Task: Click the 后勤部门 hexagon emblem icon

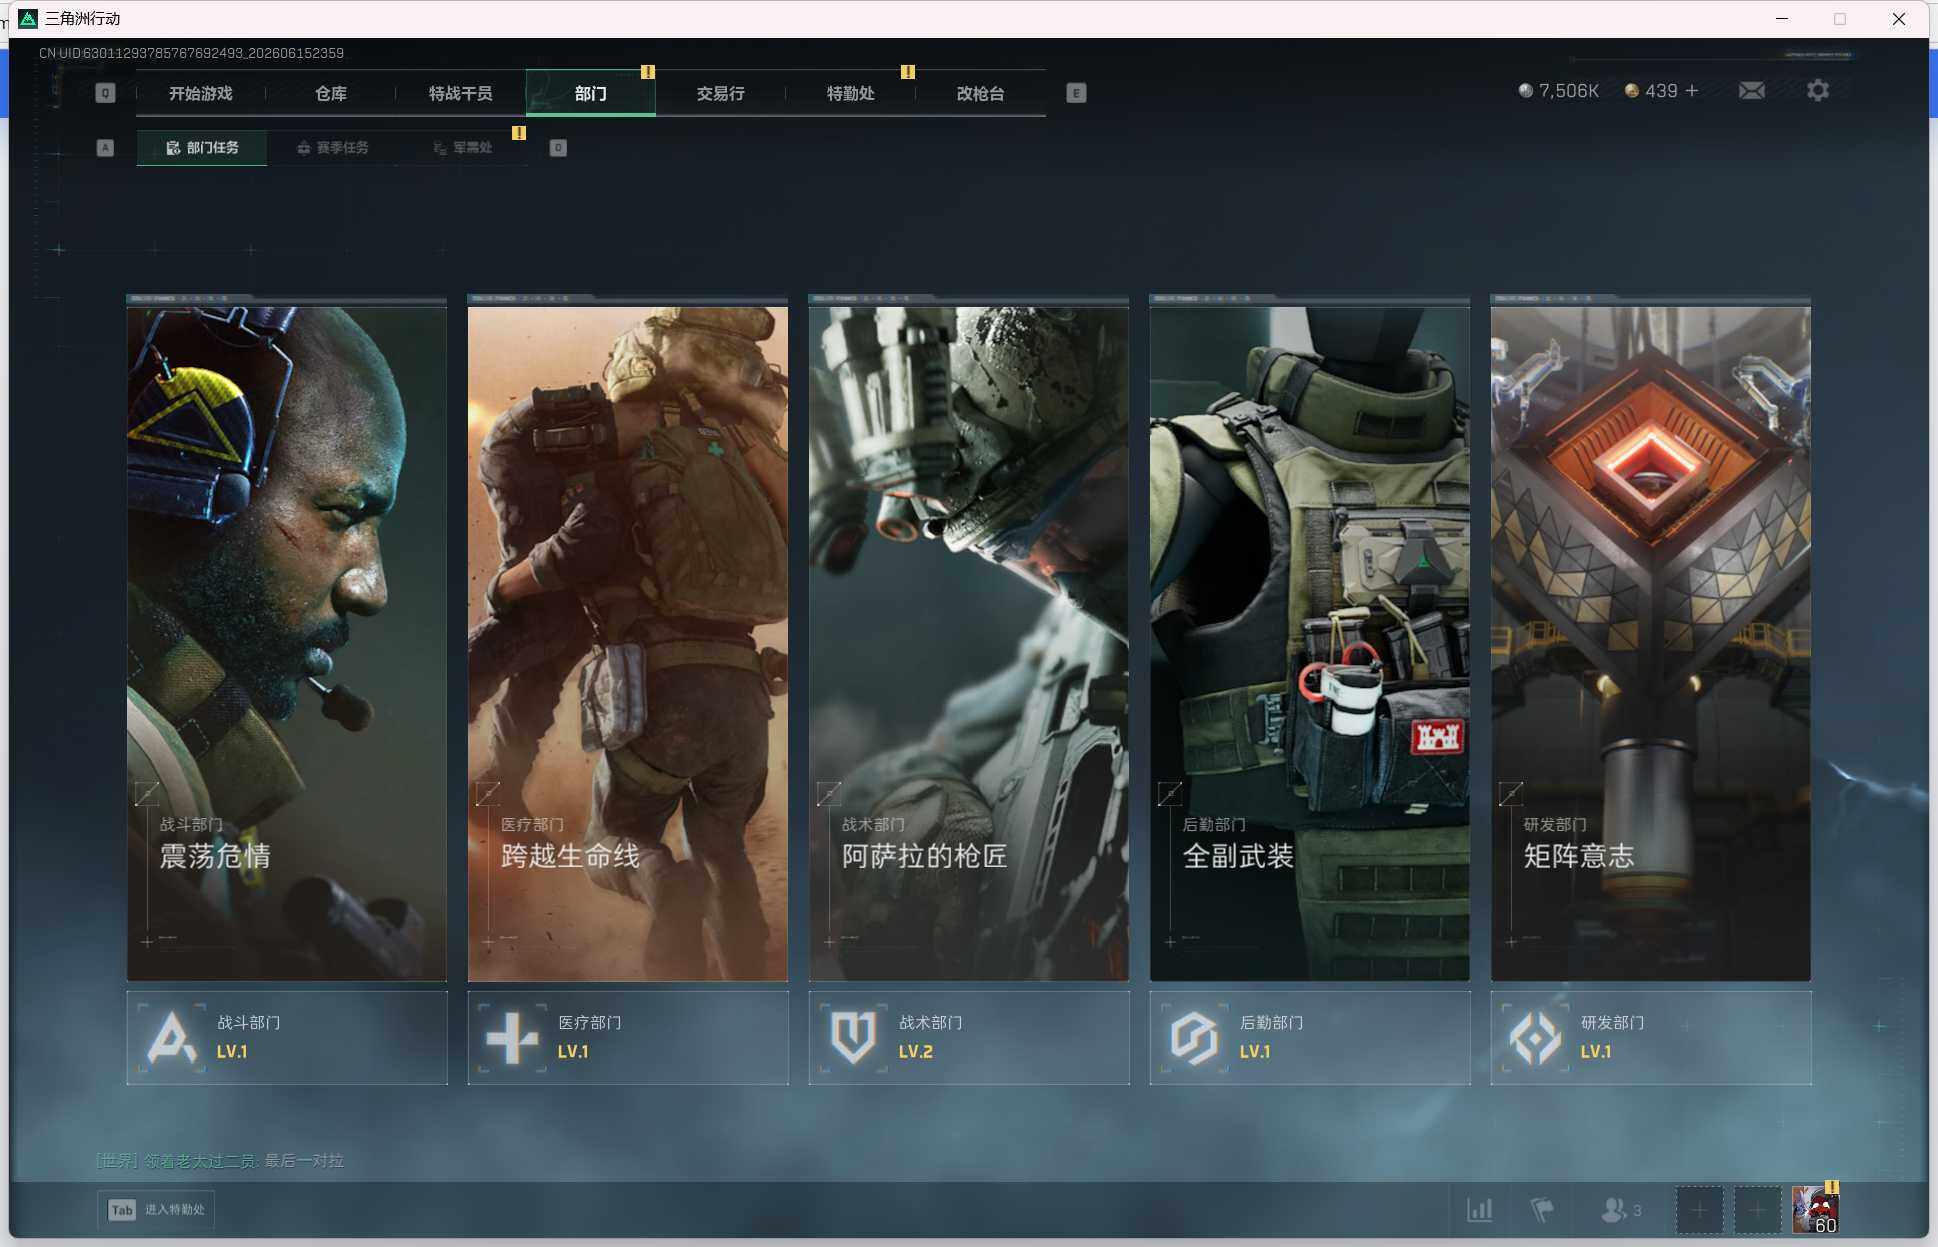Action: pyautogui.click(x=1194, y=1038)
